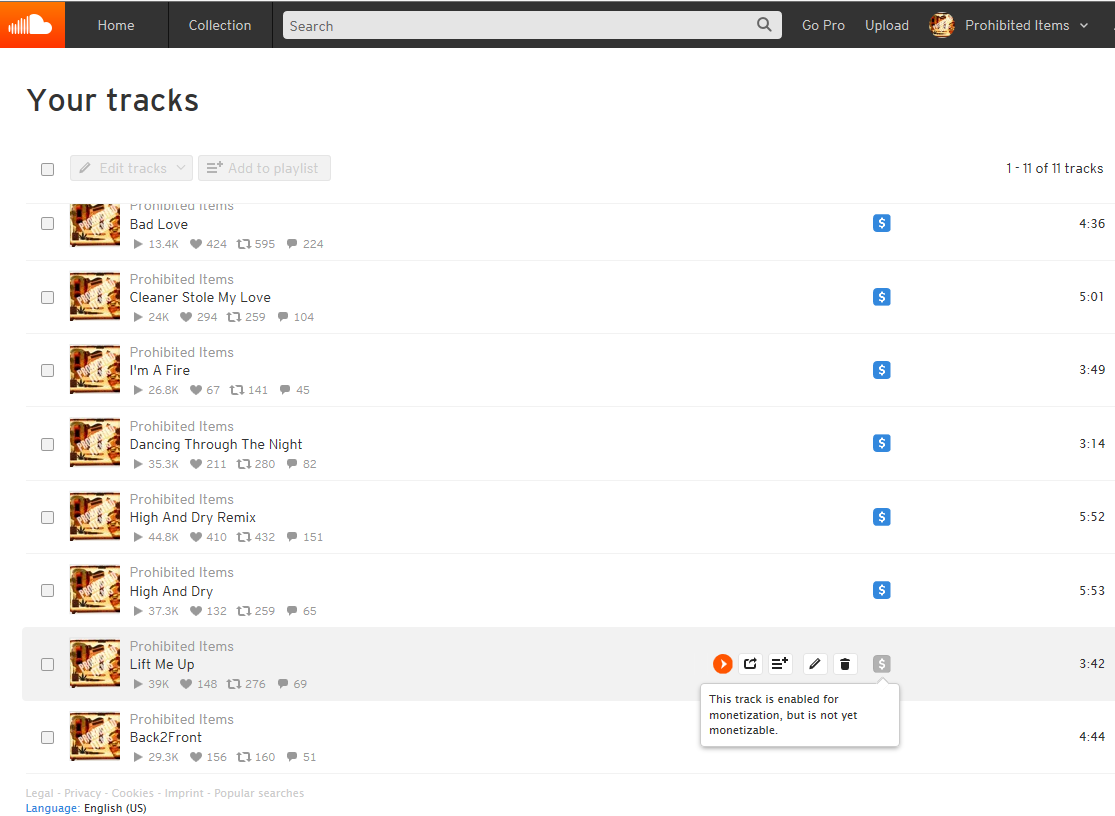
Task: Check the I'm A Fire checkbox
Action: 48,370
